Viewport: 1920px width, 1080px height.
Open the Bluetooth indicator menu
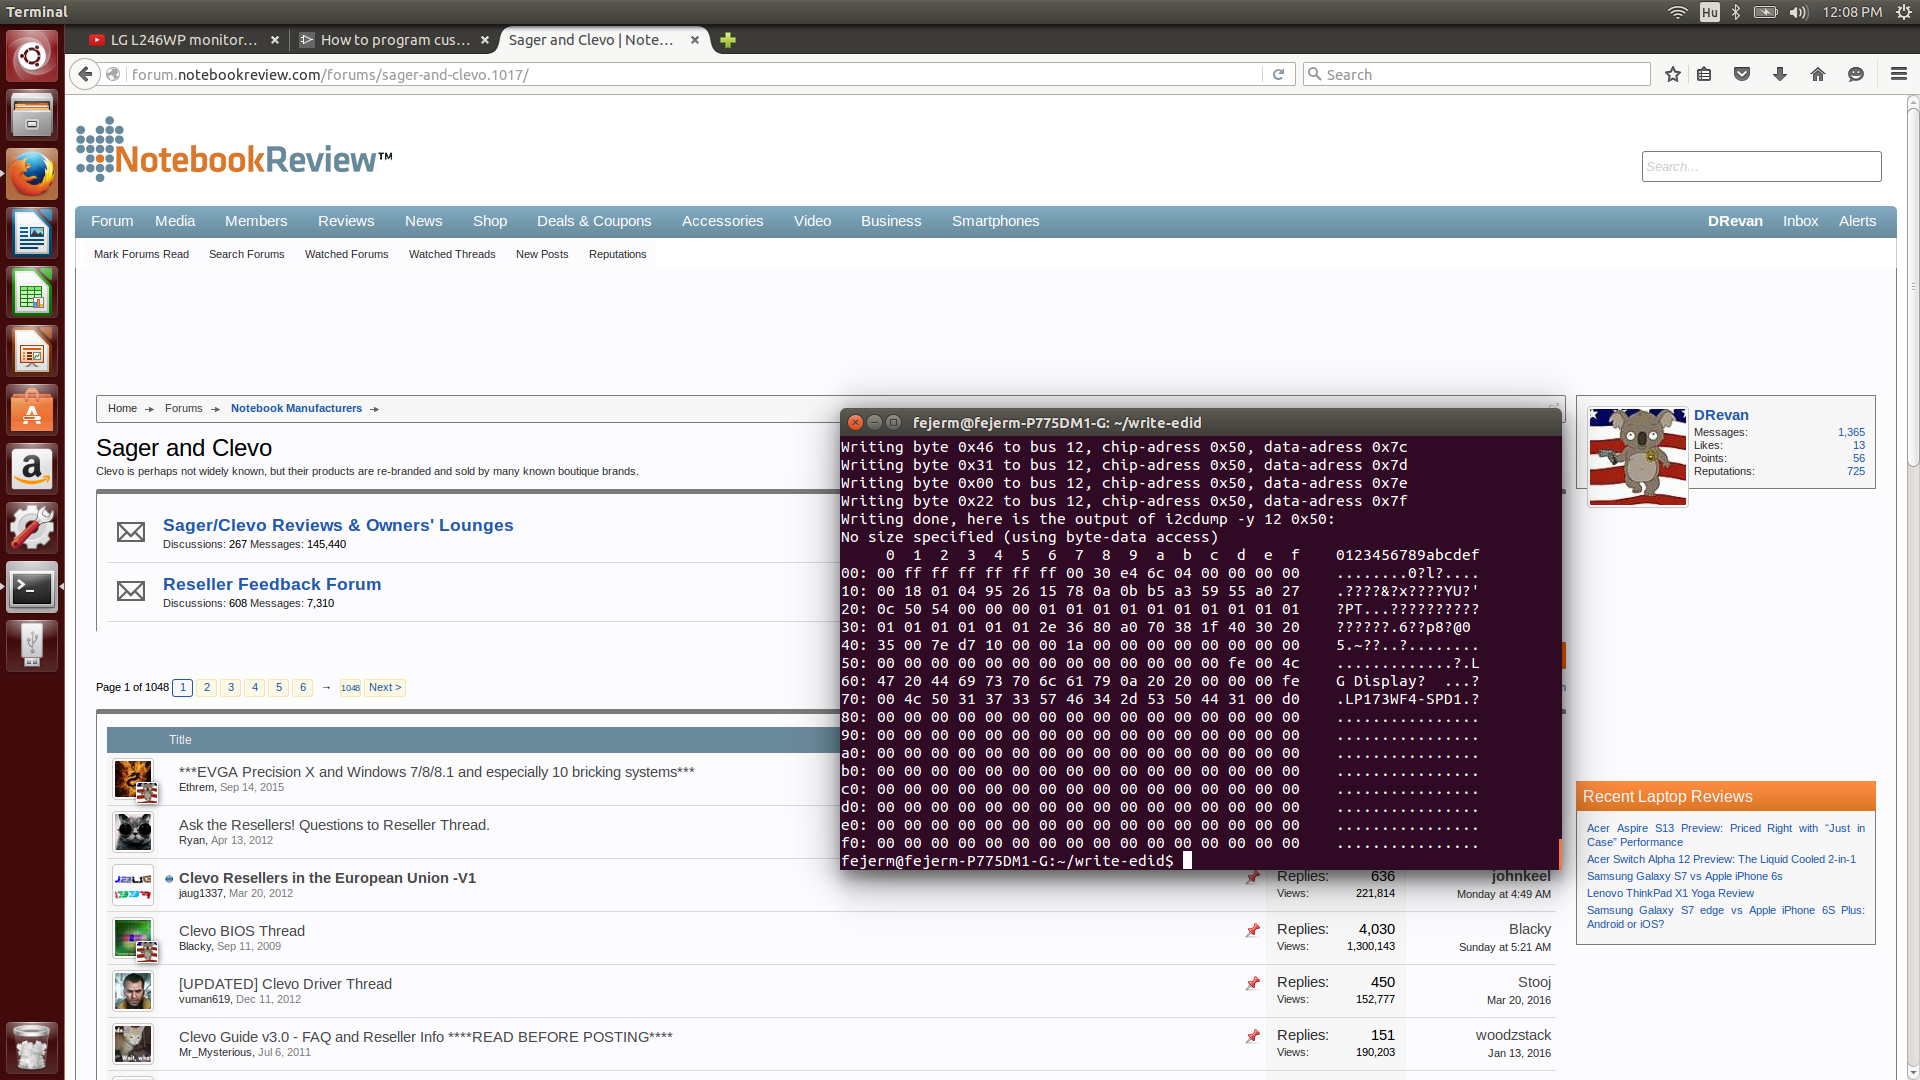(1736, 12)
